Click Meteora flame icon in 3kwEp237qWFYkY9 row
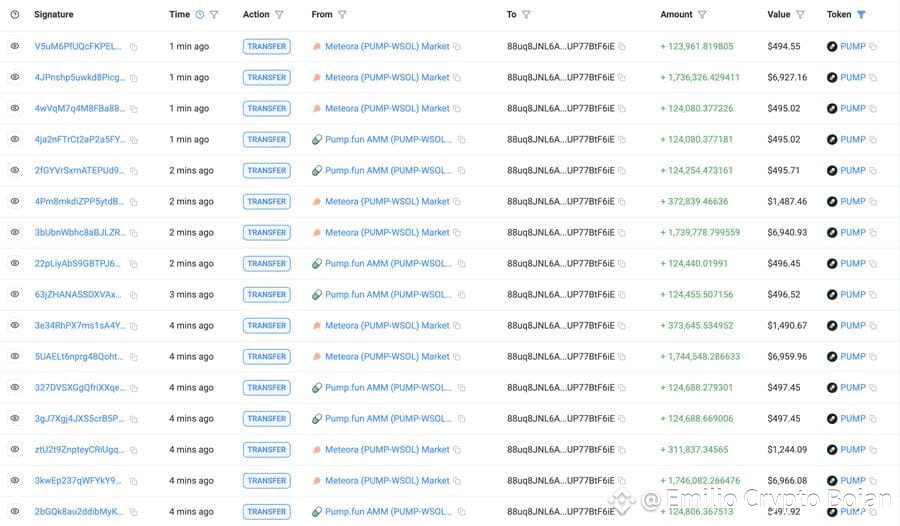This screenshot has width=900, height=526. (x=316, y=481)
